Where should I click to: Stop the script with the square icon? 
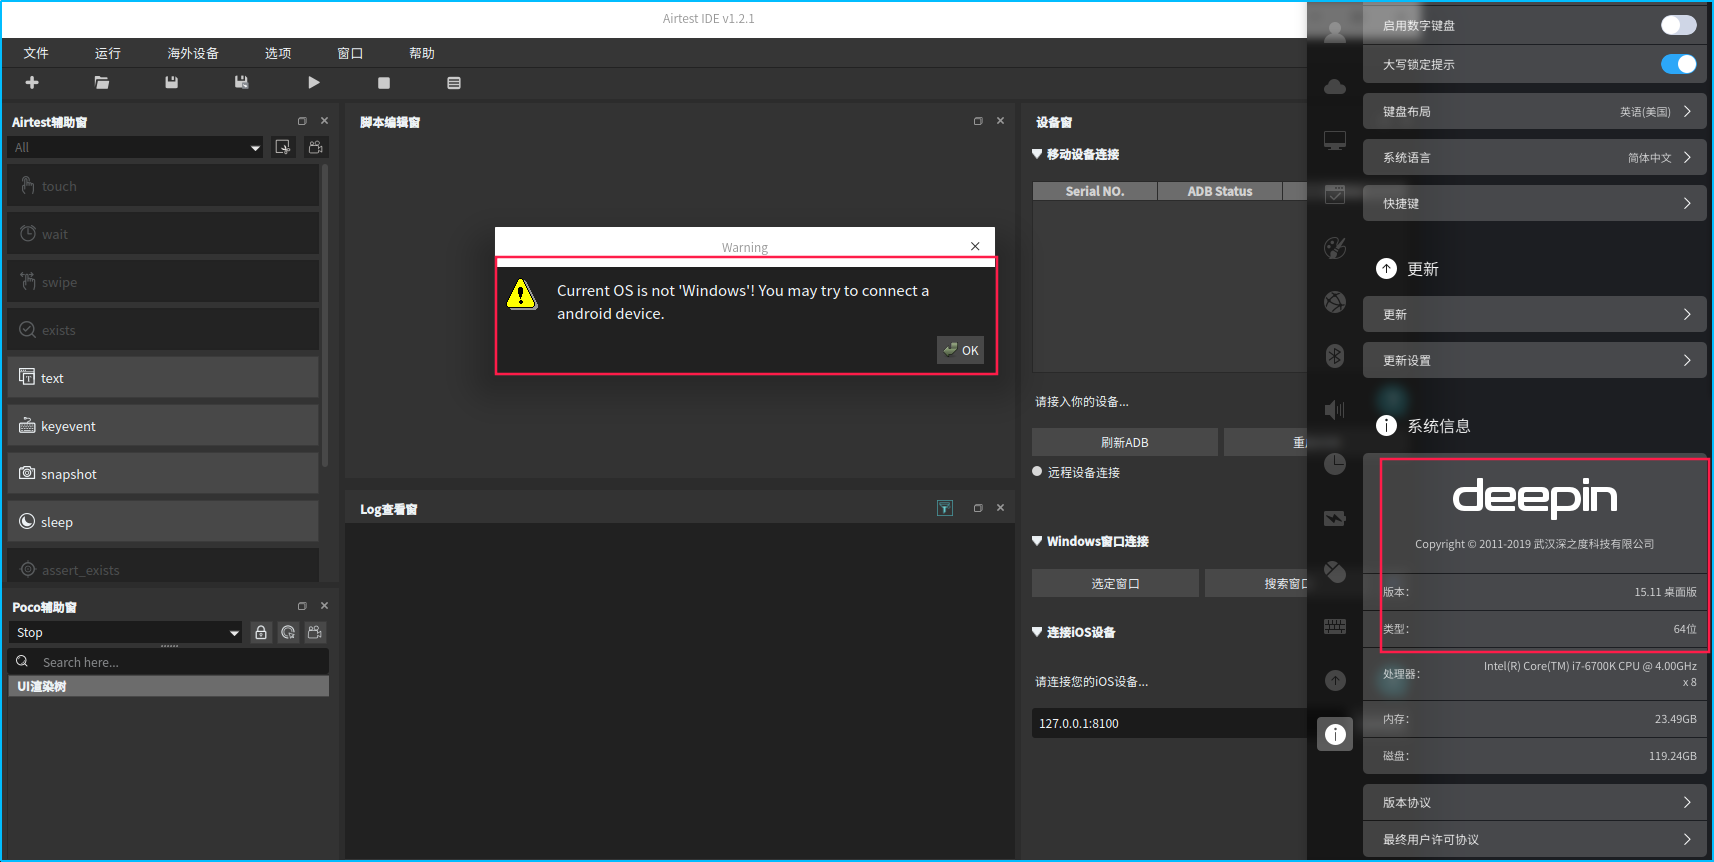coord(384,83)
